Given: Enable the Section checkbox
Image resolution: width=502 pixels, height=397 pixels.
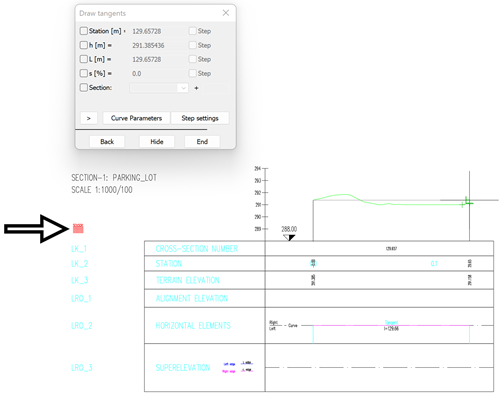Looking at the screenshot, I should coord(84,87).
